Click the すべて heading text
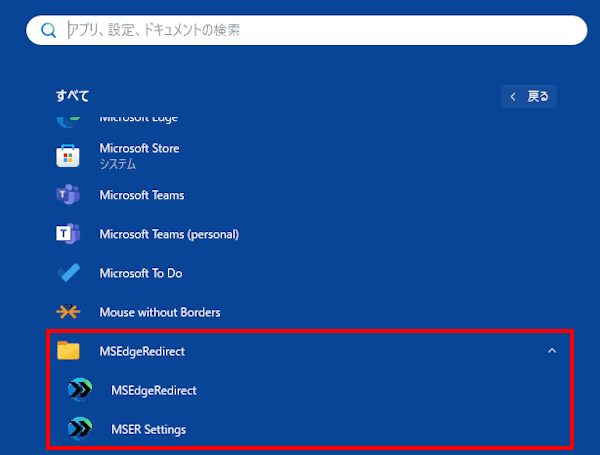The image size is (600, 455). (x=72, y=96)
